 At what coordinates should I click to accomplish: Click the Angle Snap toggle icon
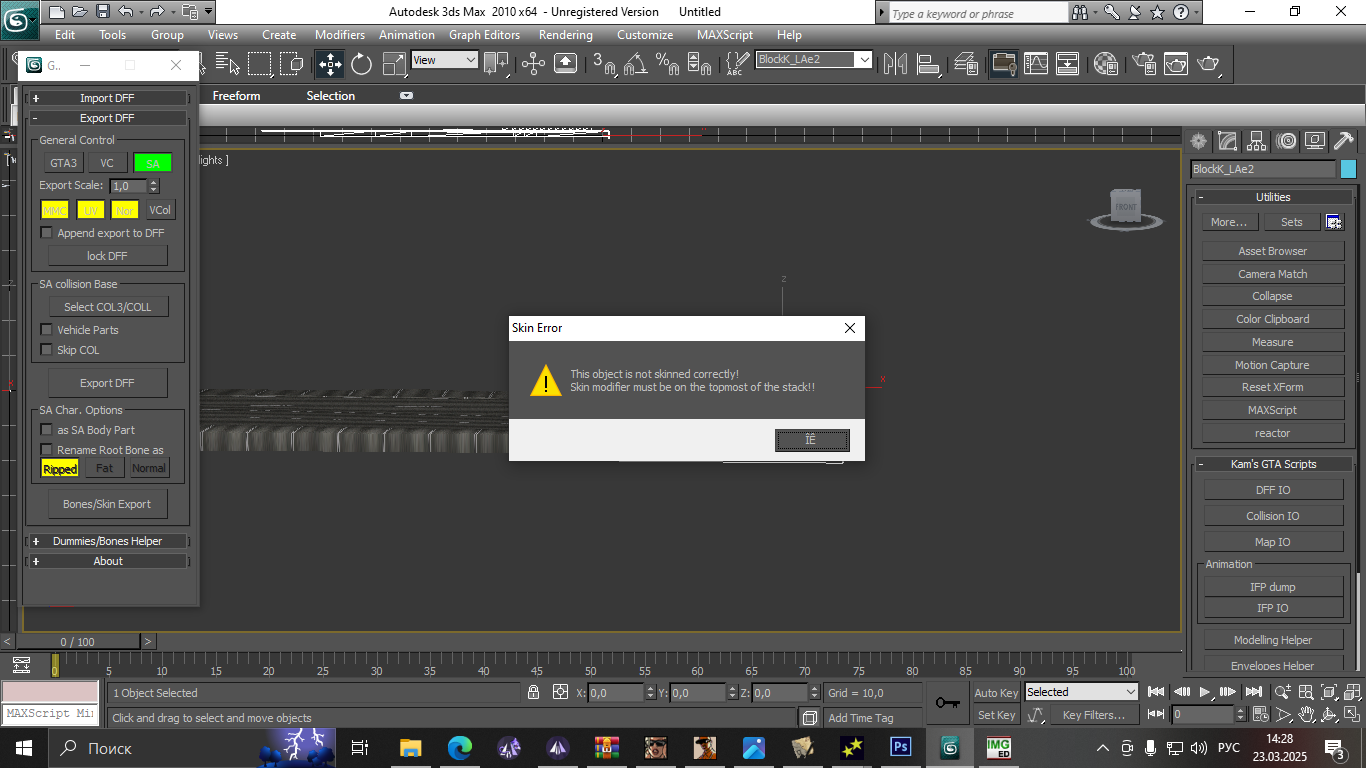(635, 64)
